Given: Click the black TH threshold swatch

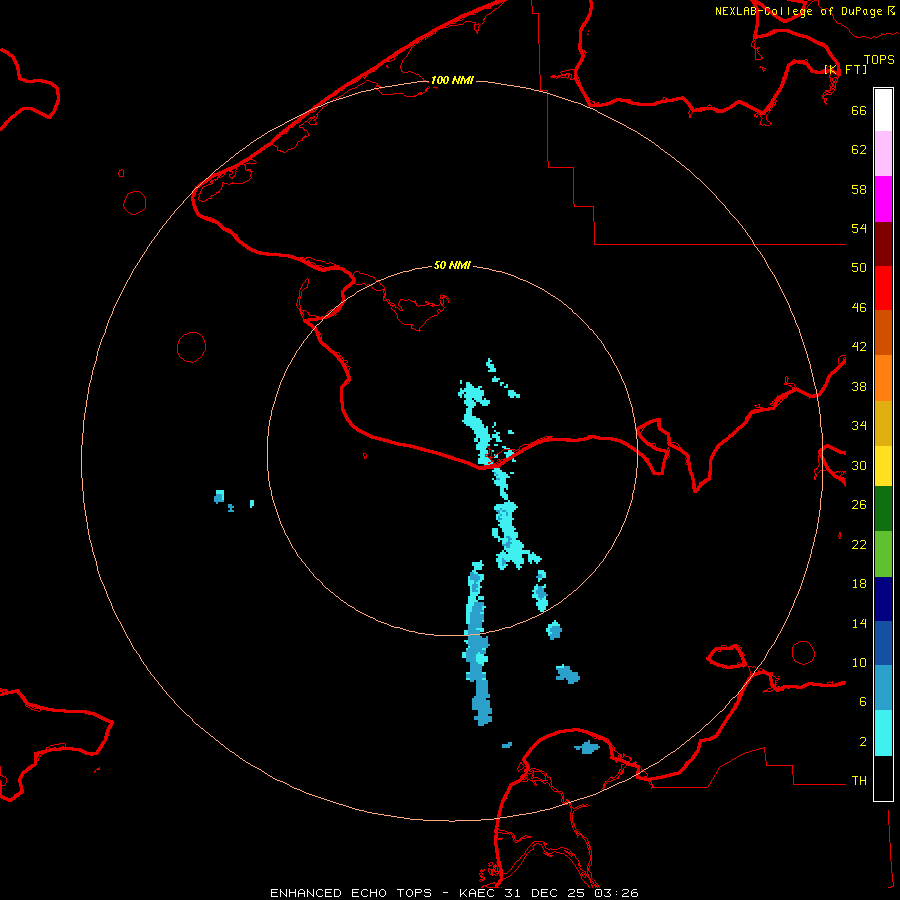Looking at the screenshot, I should point(883,778).
